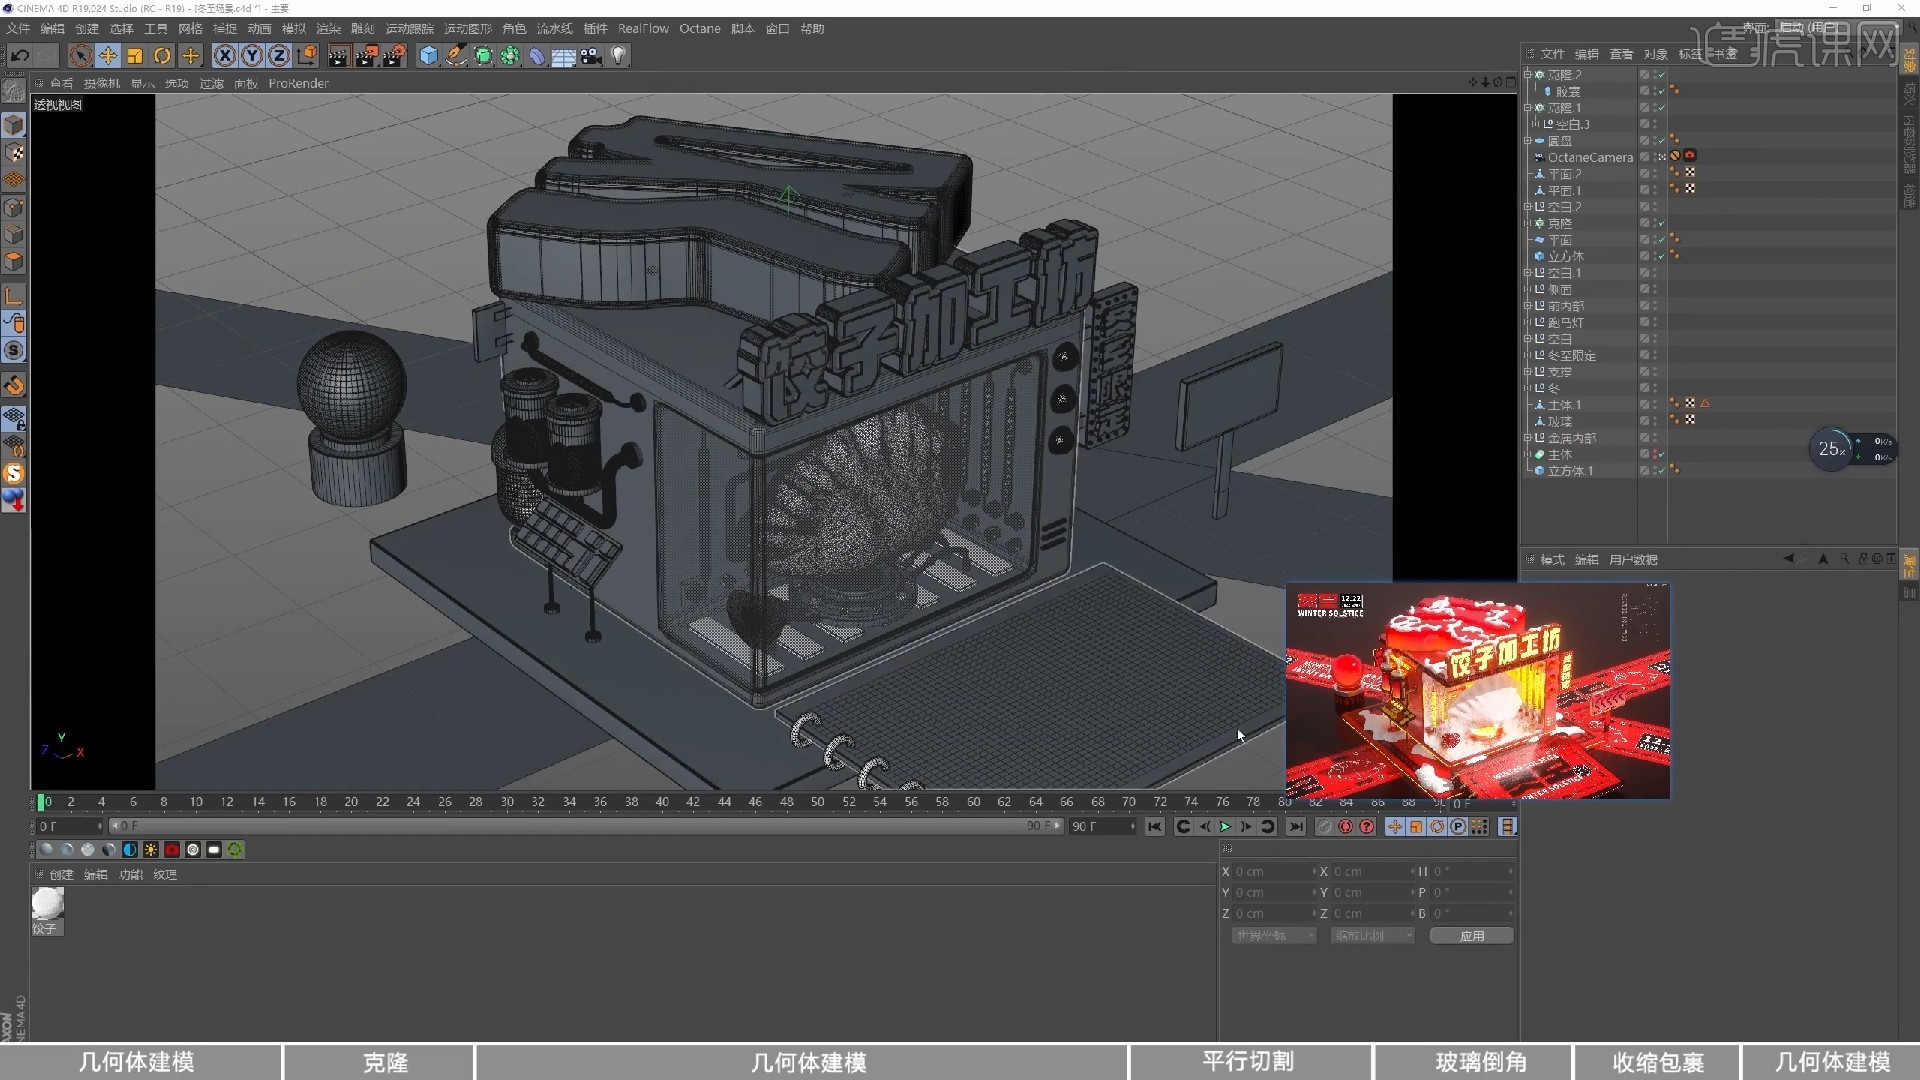
Task: Open the Bend deformer icon
Action: pyautogui.click(x=537, y=56)
